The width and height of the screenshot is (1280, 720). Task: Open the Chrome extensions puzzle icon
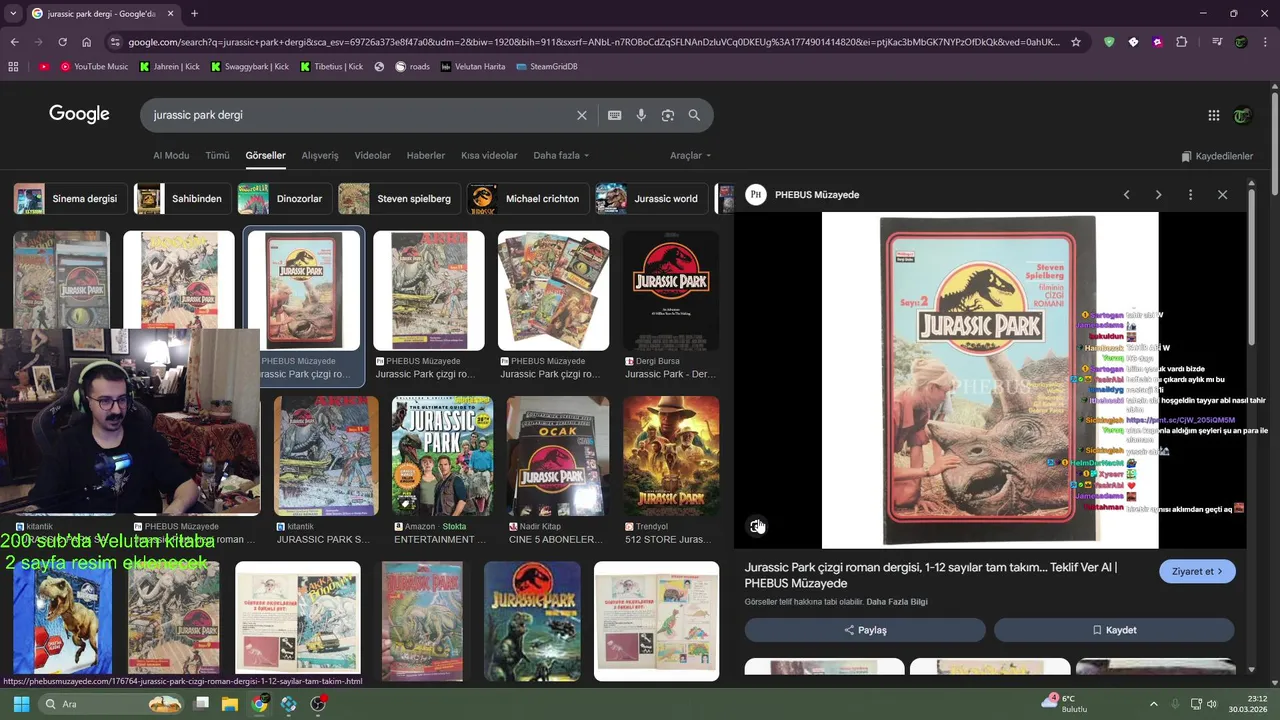pos(1182,42)
